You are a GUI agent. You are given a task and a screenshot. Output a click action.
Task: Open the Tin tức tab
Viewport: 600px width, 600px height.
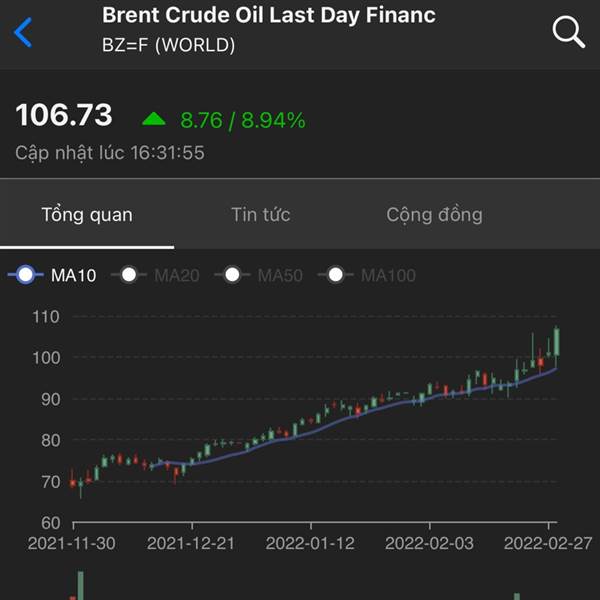point(261,214)
